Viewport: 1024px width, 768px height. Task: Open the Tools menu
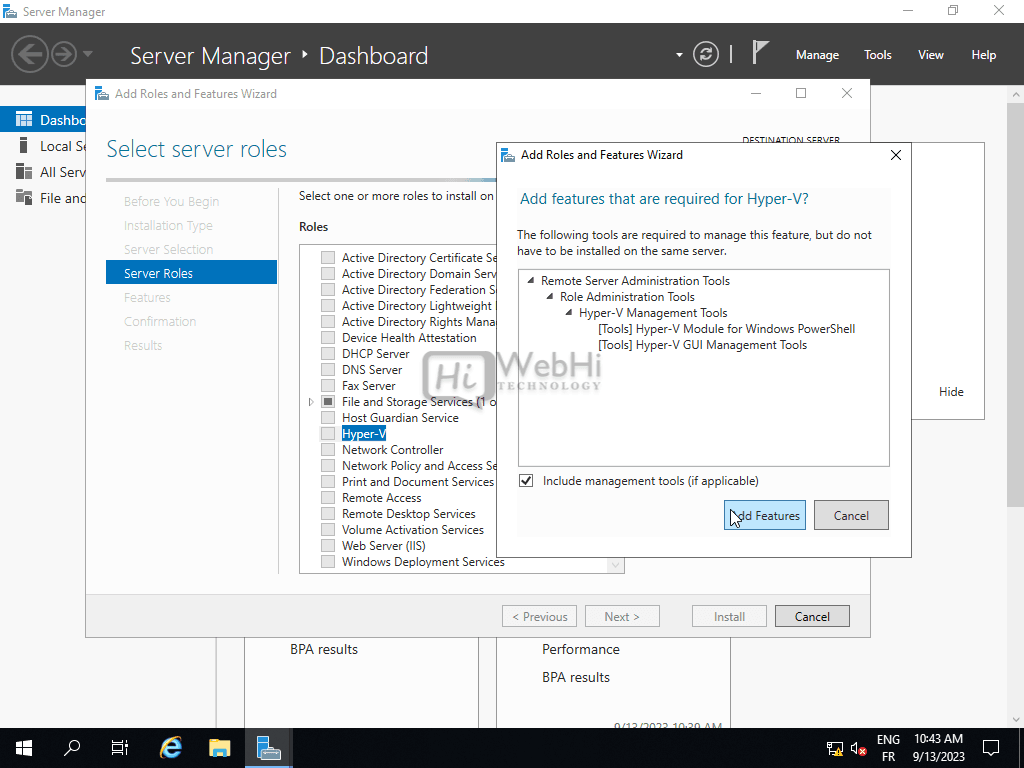click(877, 55)
